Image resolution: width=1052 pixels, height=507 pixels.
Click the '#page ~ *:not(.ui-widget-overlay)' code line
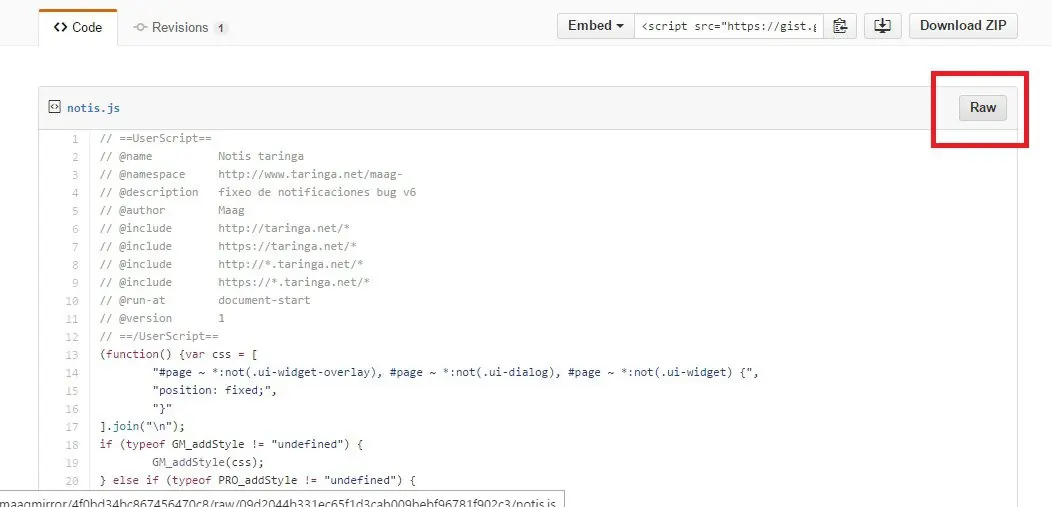pyautogui.click(x=456, y=372)
